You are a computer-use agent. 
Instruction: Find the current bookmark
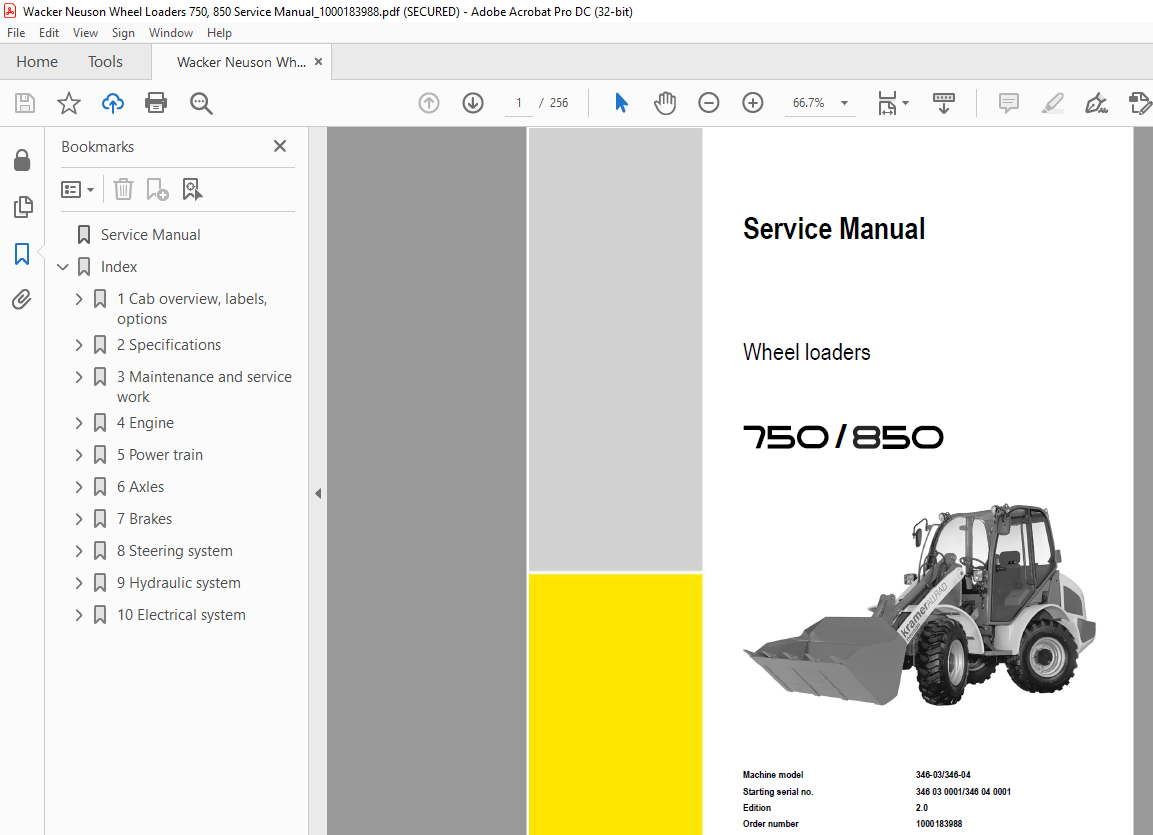point(192,190)
